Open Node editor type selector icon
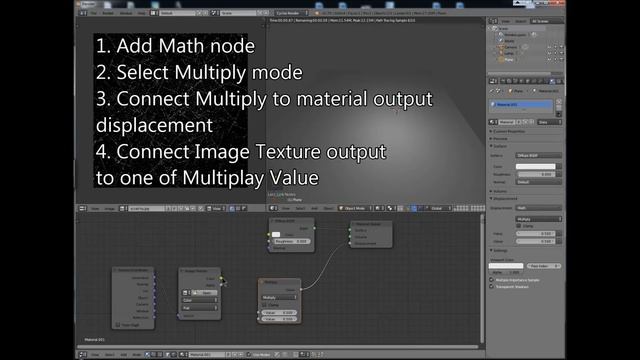640x360 pixels. point(83,355)
